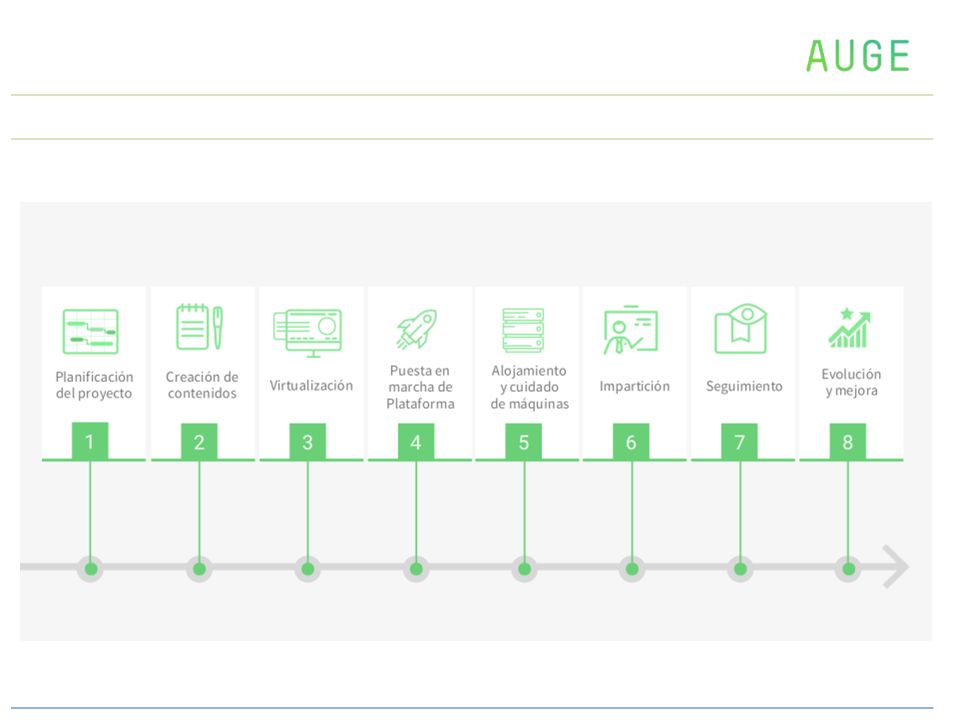
Task: Click the notepad and pen icon
Action: 200,327
